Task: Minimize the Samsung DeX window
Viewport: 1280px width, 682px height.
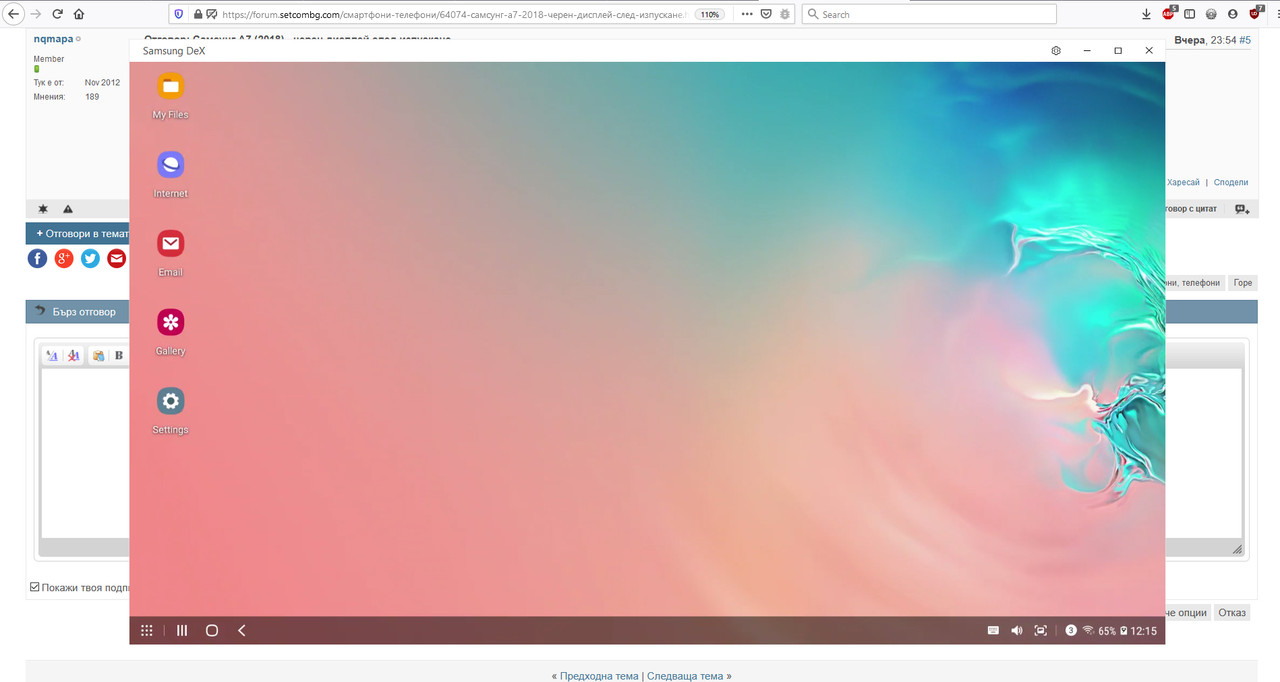Action: pyautogui.click(x=1087, y=50)
